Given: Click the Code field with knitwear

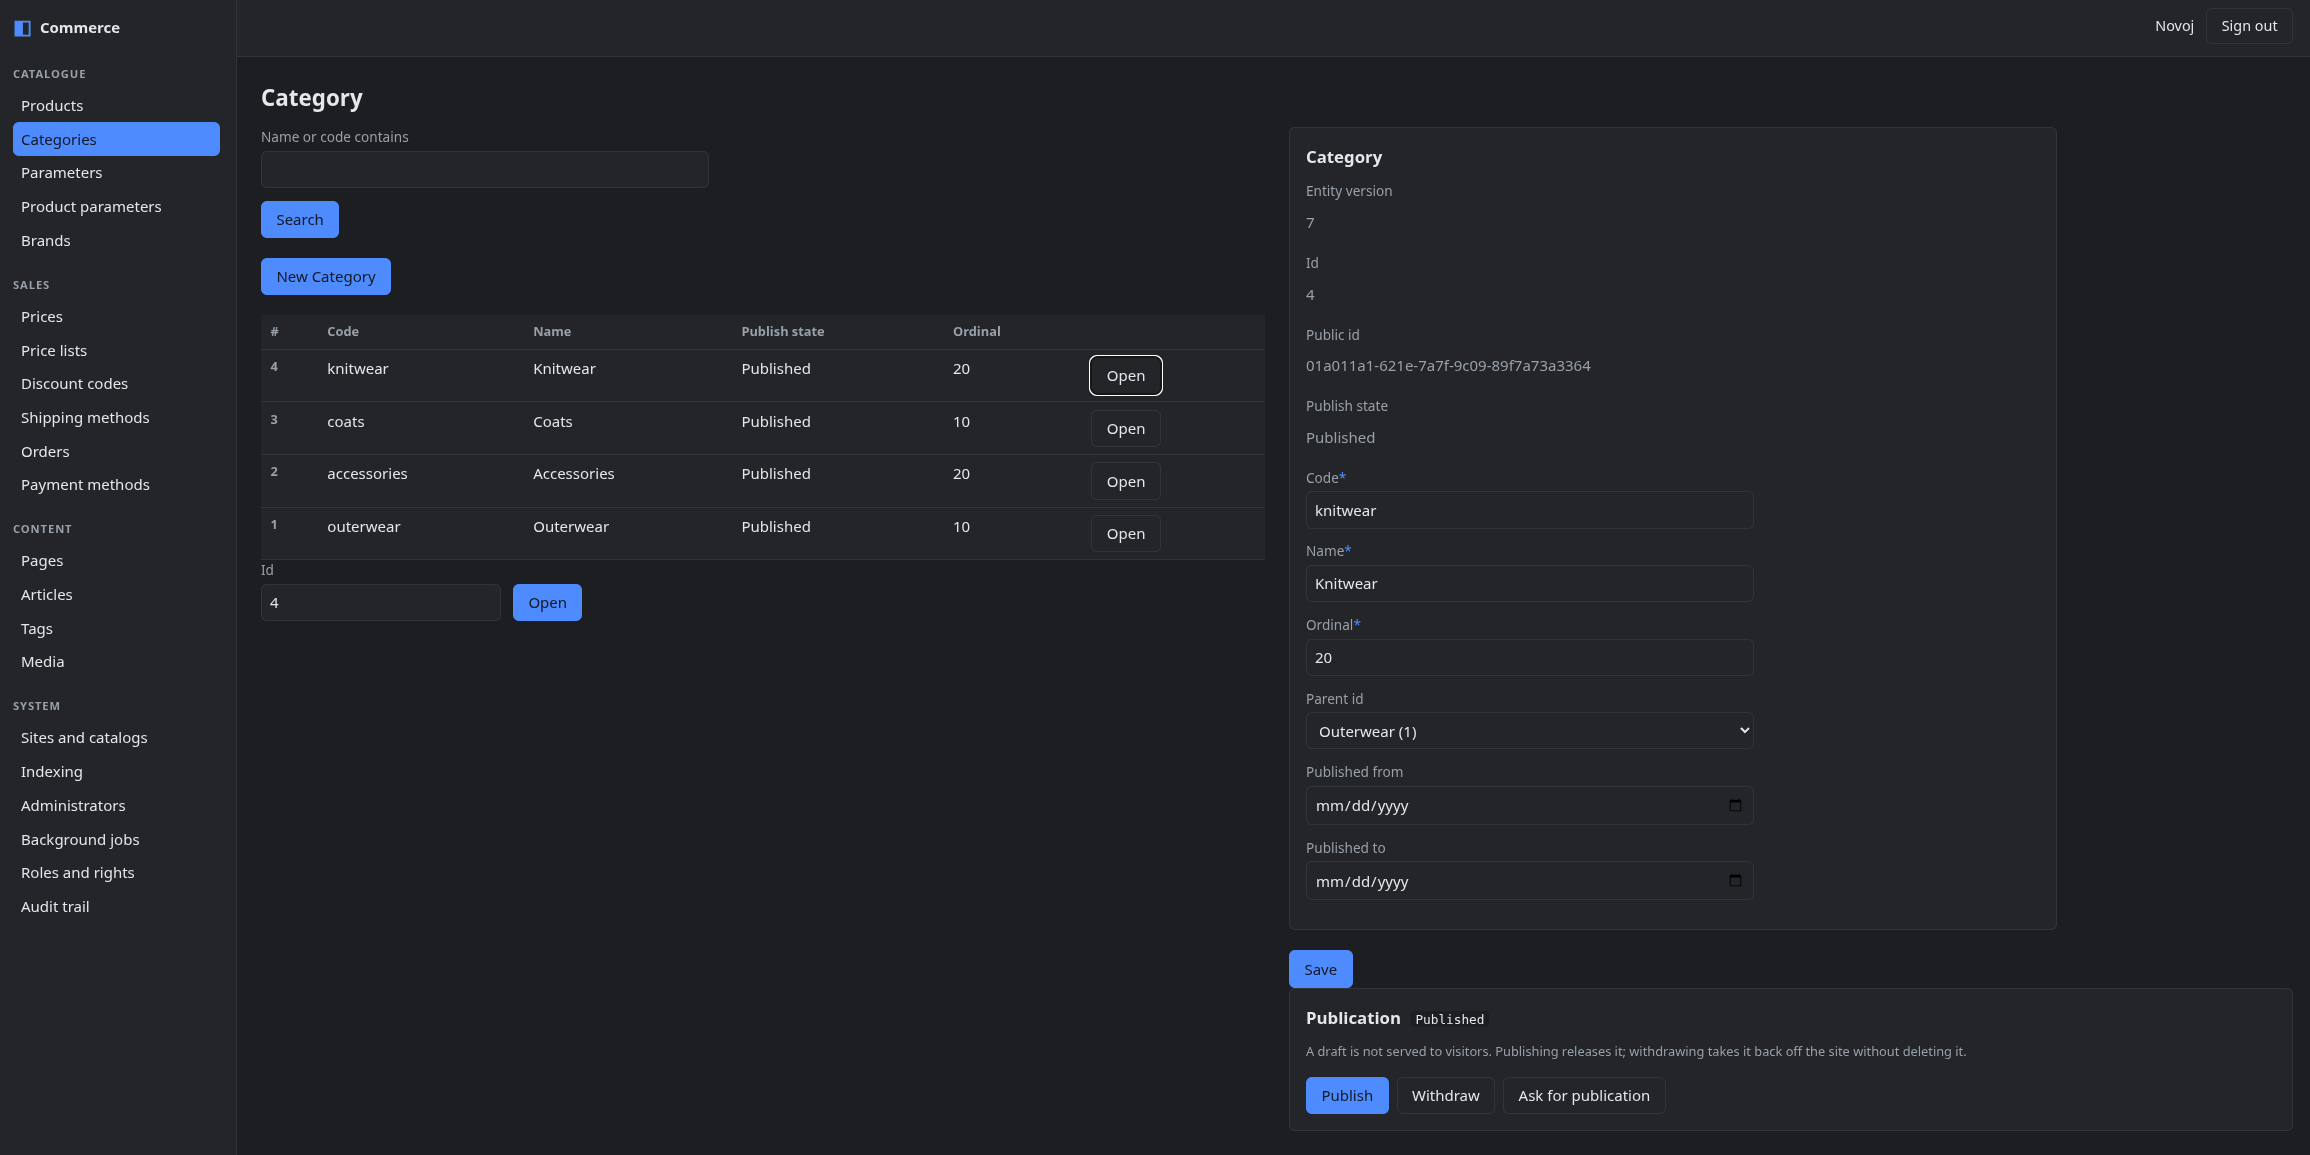Looking at the screenshot, I should tap(1529, 511).
